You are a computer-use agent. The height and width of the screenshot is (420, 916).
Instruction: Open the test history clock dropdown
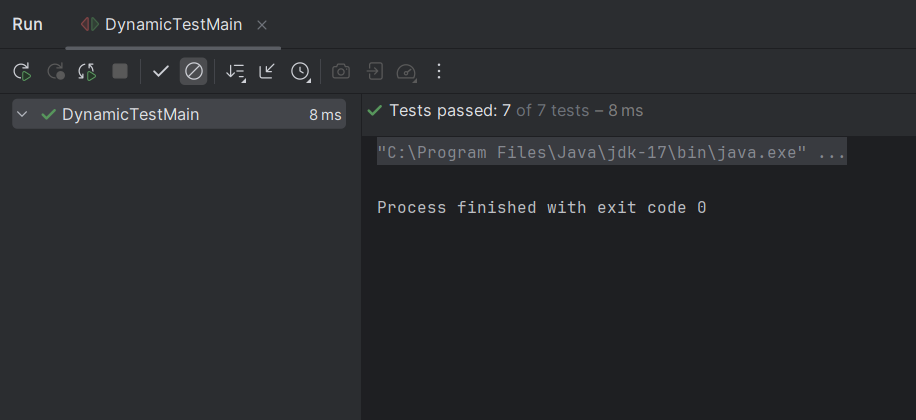(300, 71)
